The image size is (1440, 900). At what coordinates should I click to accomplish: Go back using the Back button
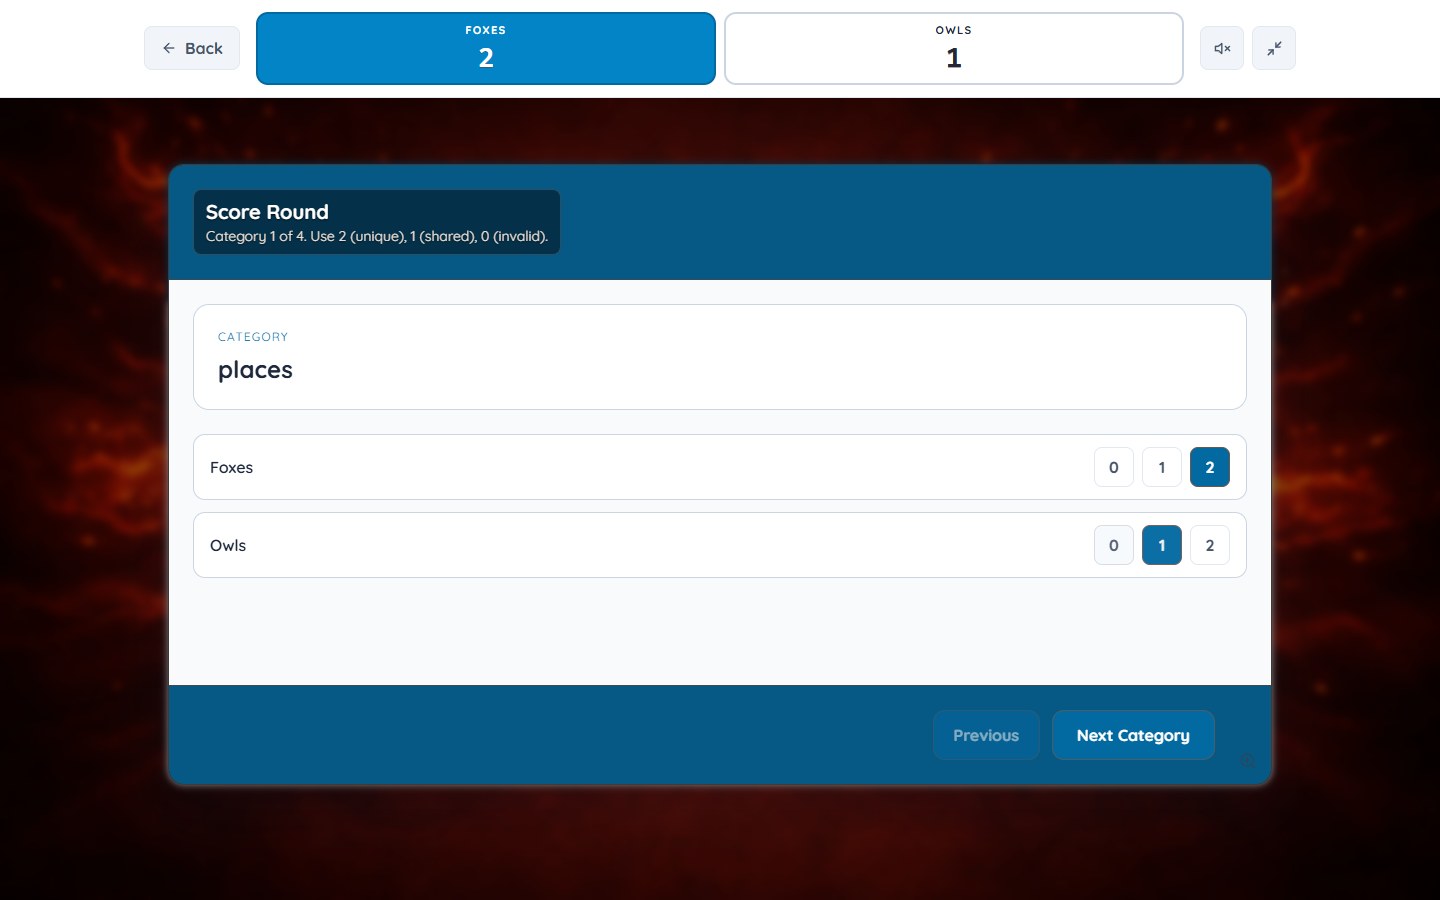[192, 48]
